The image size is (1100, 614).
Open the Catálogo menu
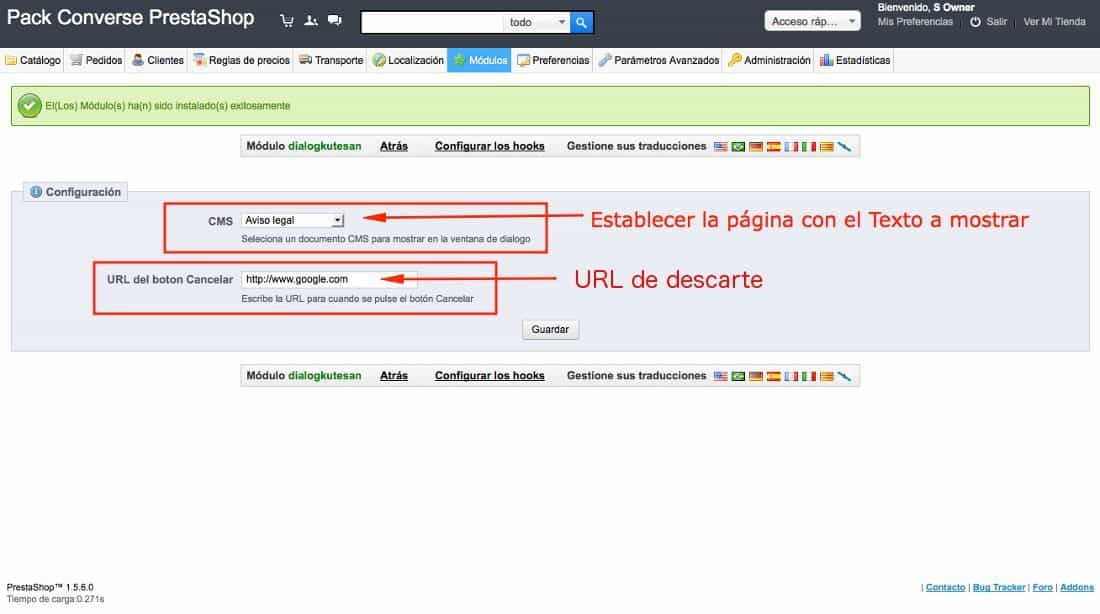click(x=33, y=60)
